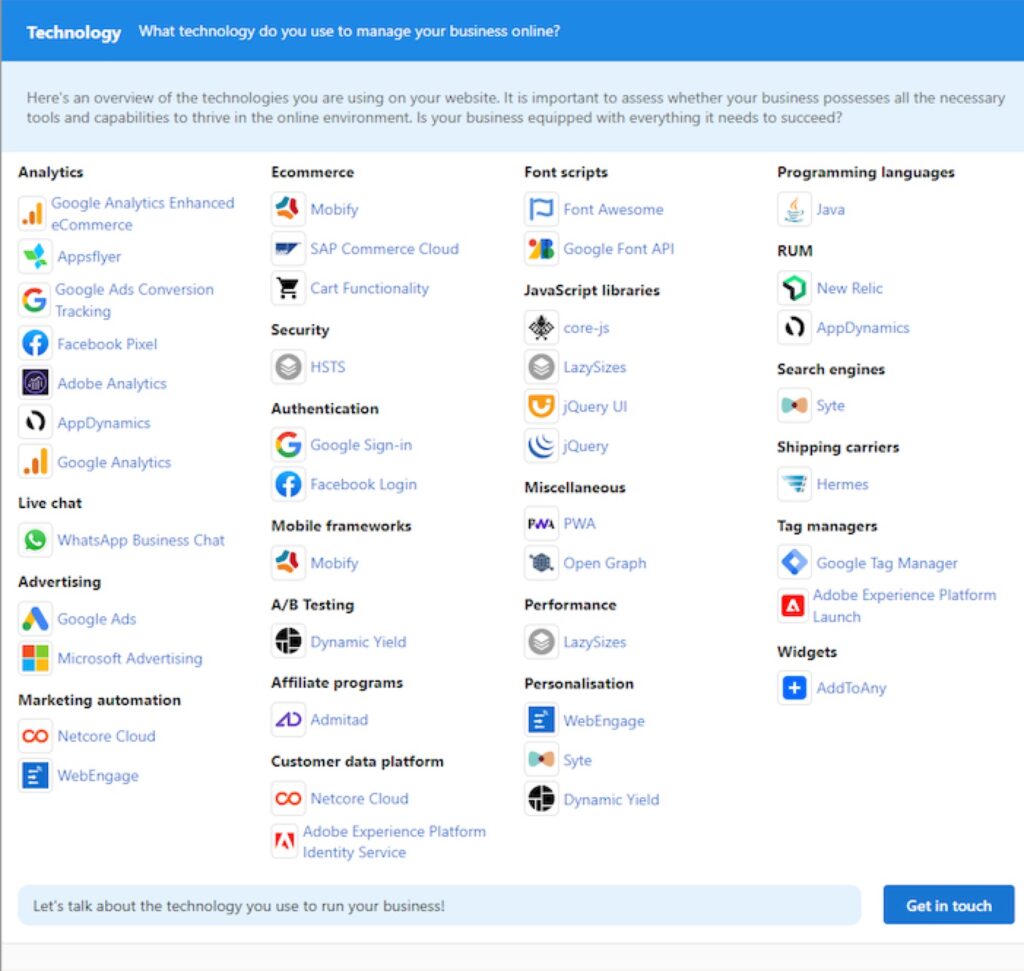1024x971 pixels.
Task: Click the Hermes shipping carrier icon
Action: click(x=794, y=484)
